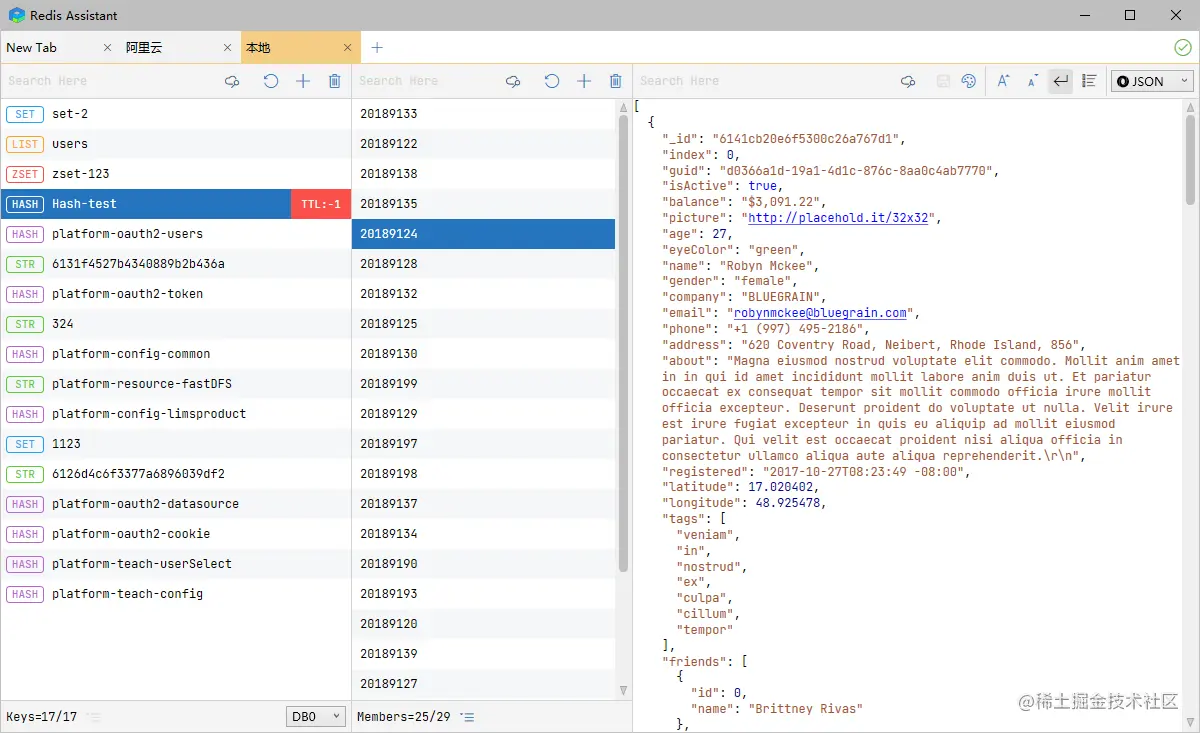This screenshot has width=1200, height=733.
Task: Select member 20189124
Action: coord(484,234)
